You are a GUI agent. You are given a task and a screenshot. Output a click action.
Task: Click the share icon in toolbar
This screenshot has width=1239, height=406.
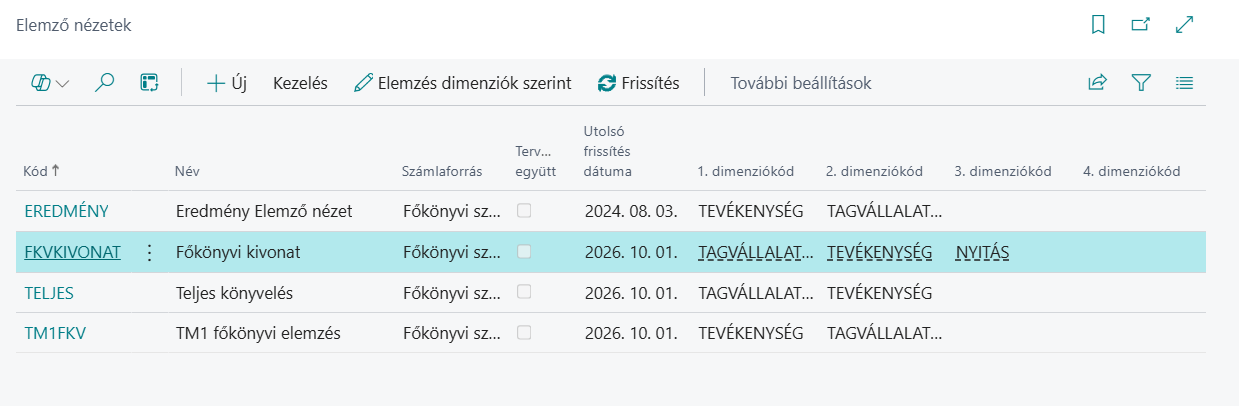click(1097, 84)
